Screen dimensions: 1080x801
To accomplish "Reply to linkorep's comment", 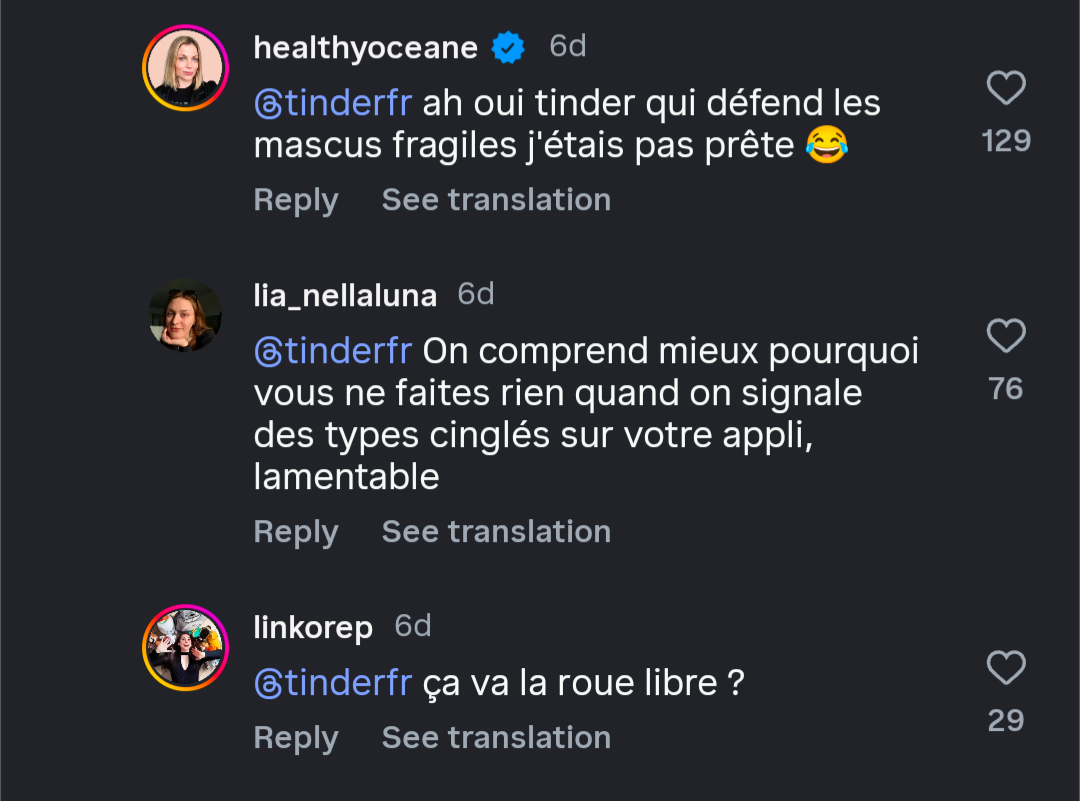I will click(296, 738).
